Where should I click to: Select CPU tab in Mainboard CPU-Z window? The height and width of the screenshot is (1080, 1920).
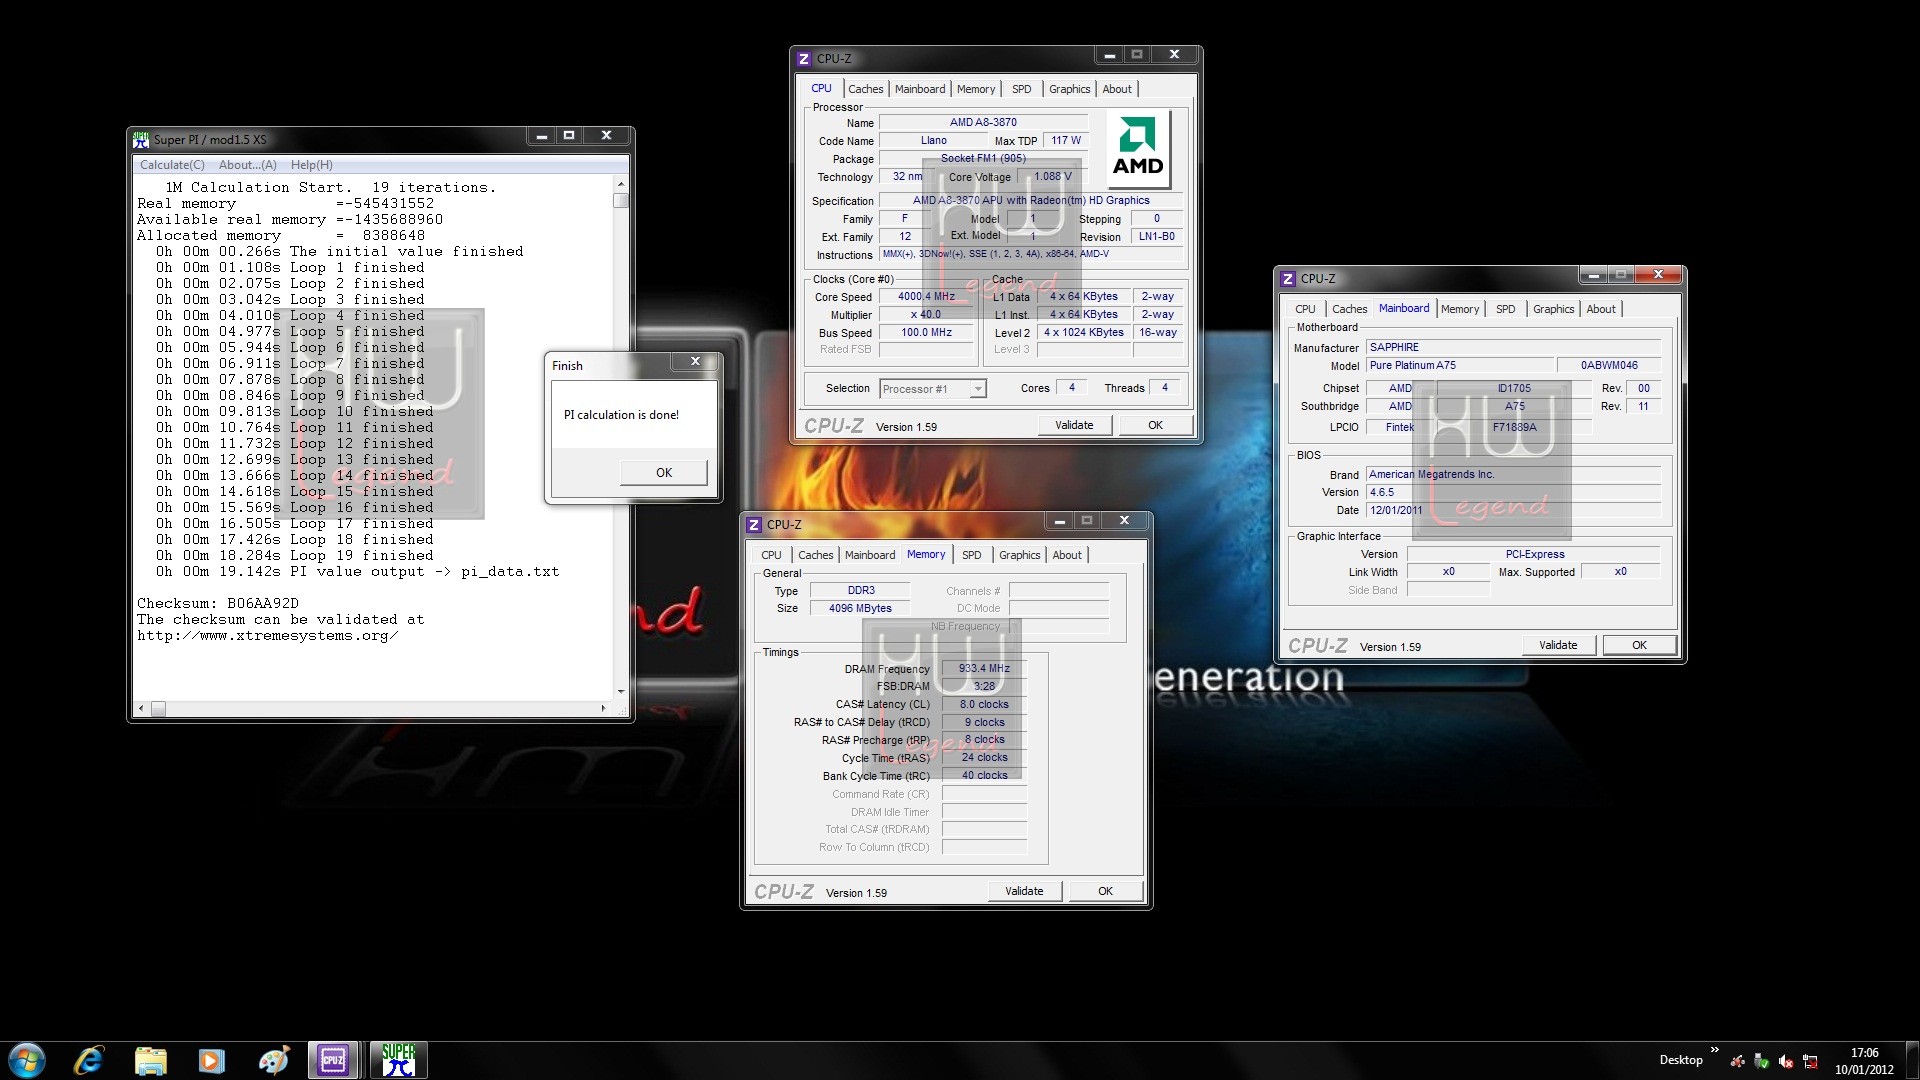tap(1305, 309)
